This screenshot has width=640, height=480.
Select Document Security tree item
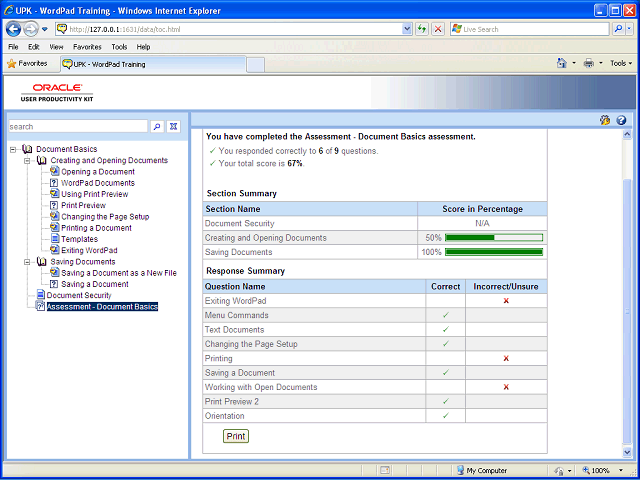click(79, 295)
